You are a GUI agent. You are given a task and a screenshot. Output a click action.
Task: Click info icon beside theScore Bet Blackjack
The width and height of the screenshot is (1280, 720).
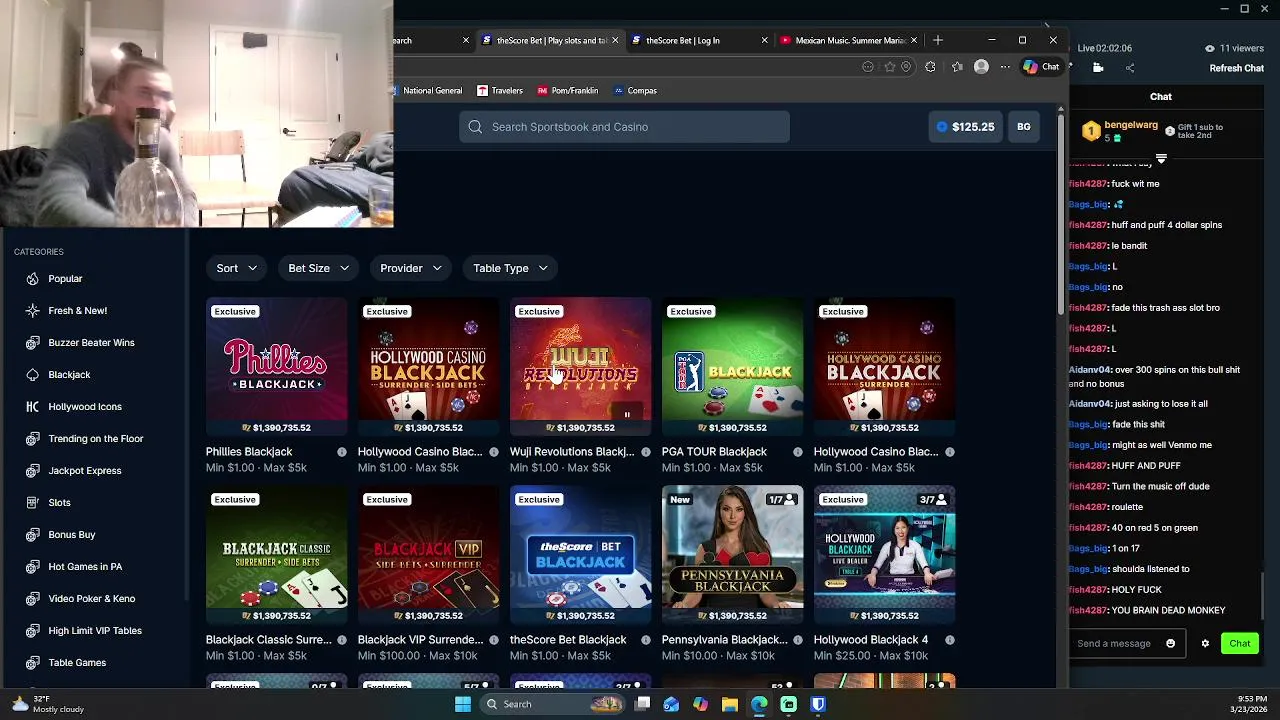click(x=646, y=640)
